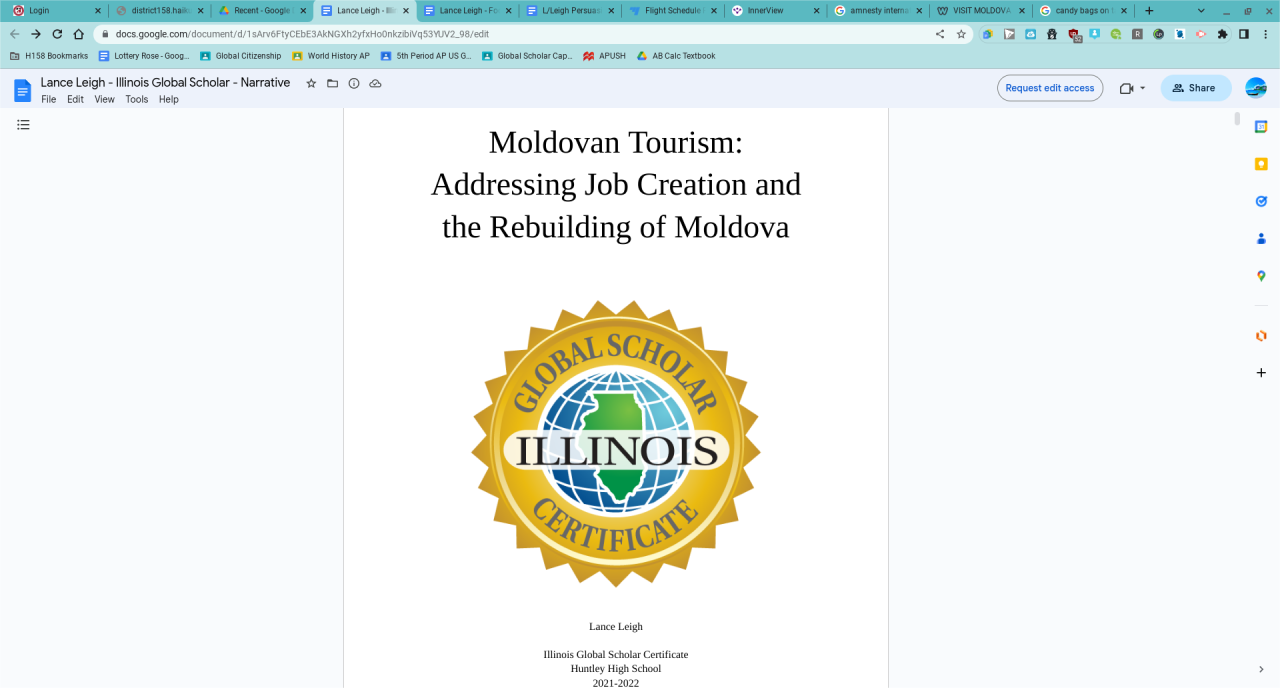Check the cloud document status icon
Screen dimensions: 1280x688
376,84
